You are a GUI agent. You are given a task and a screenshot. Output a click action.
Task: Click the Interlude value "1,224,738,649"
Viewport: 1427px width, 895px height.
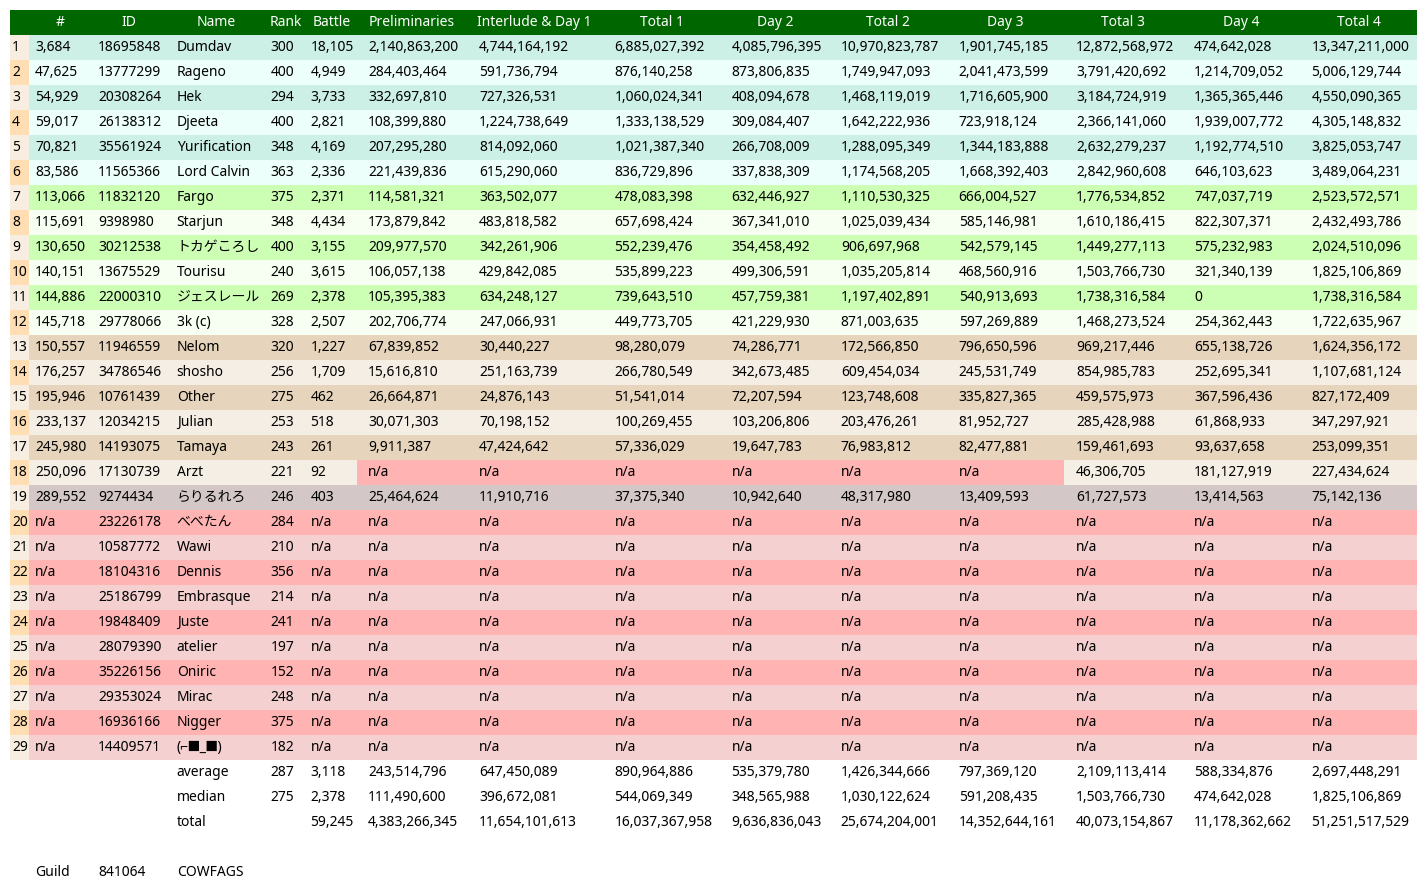coord(523,121)
